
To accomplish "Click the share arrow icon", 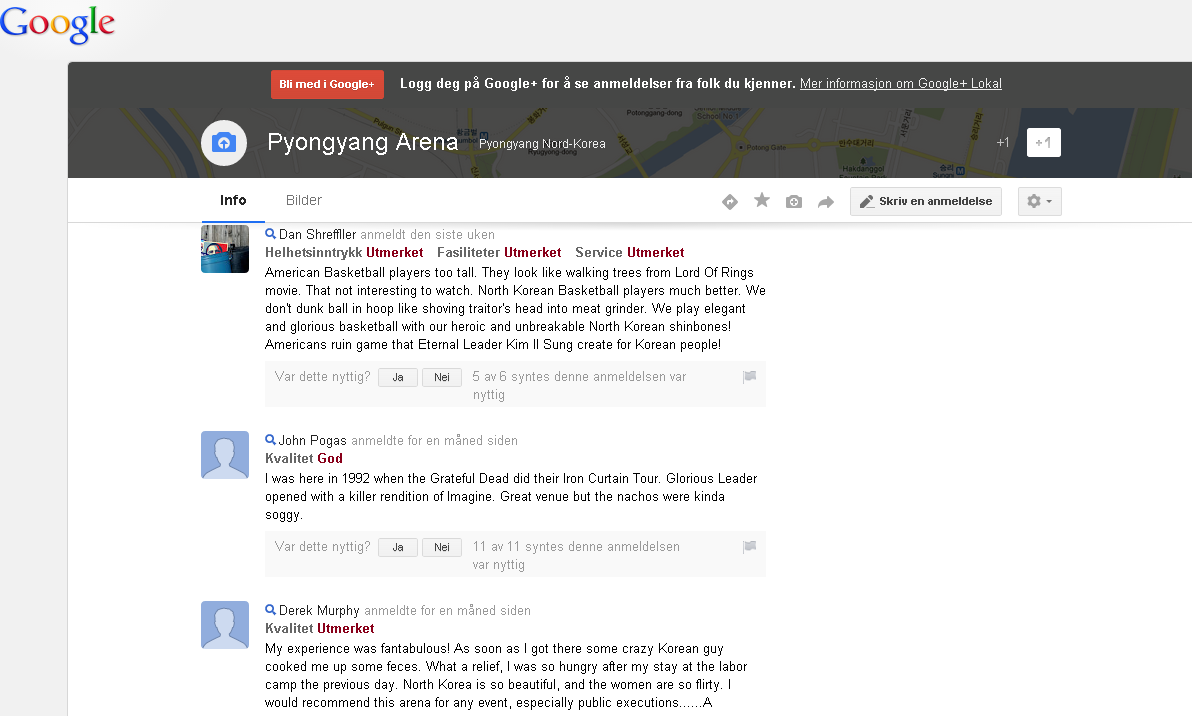I will pyautogui.click(x=826, y=202).
